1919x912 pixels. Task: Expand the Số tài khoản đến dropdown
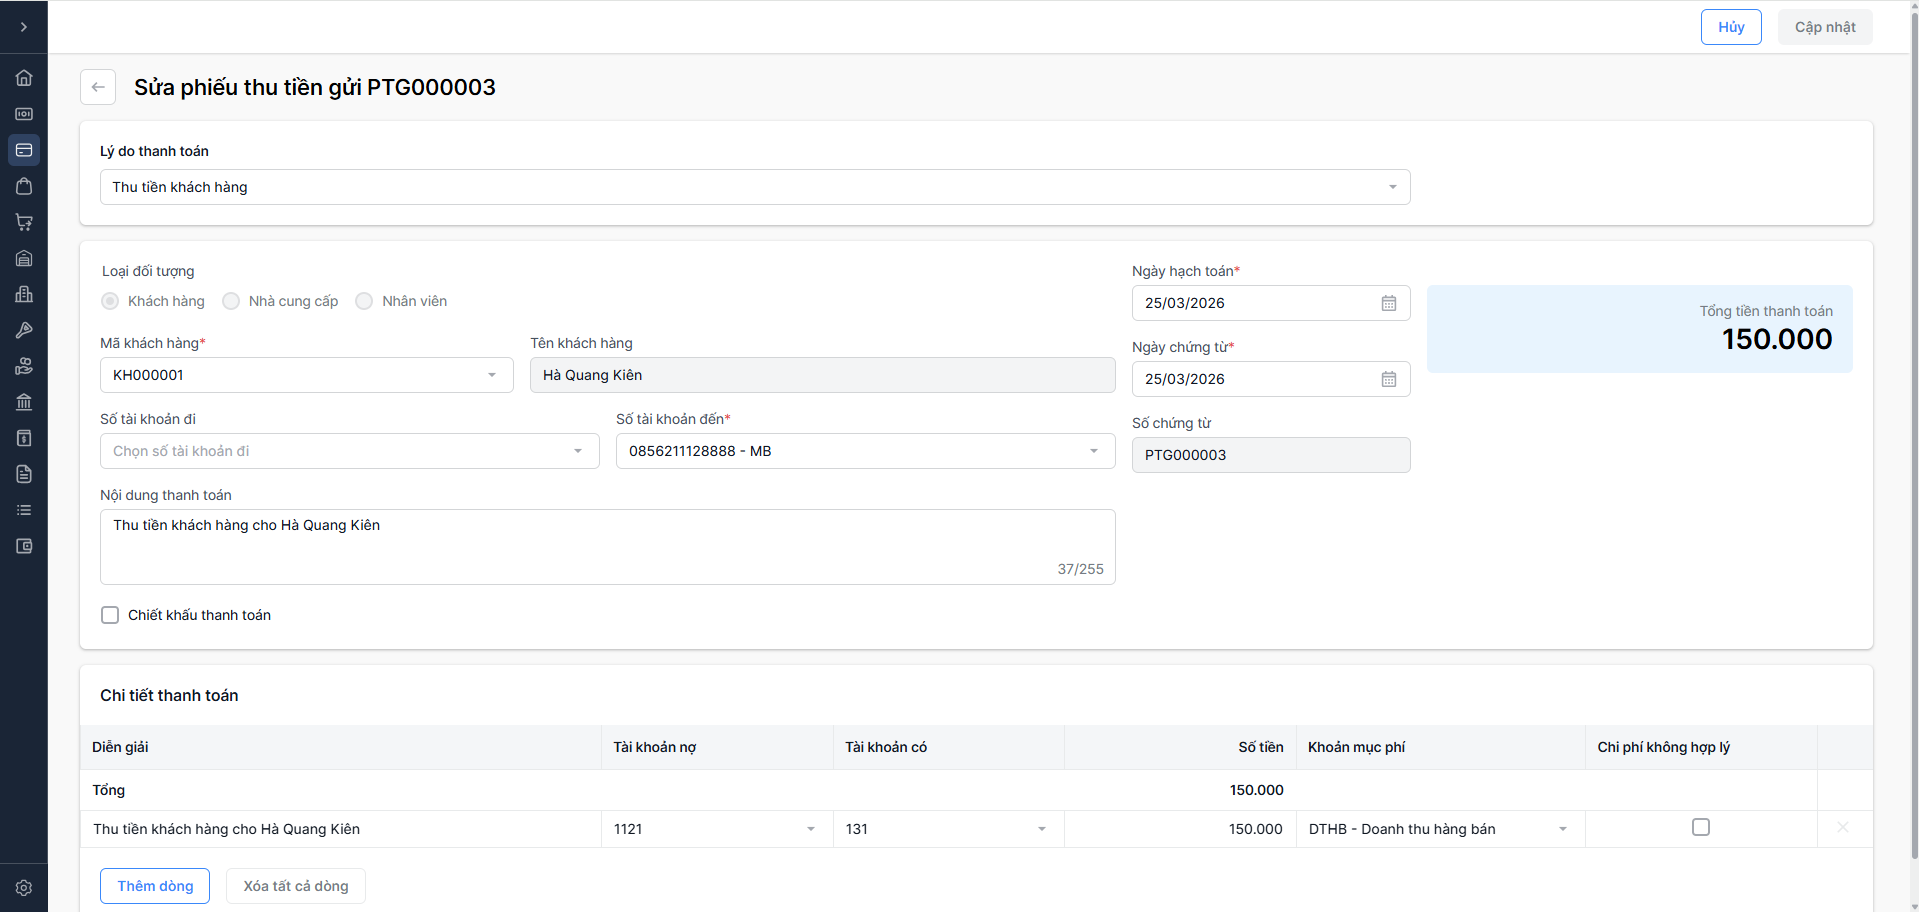(865, 451)
